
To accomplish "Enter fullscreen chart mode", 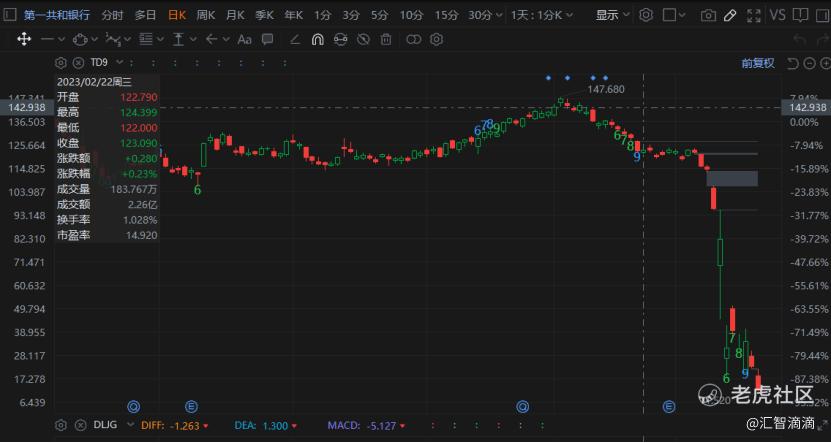I will click(753, 15).
